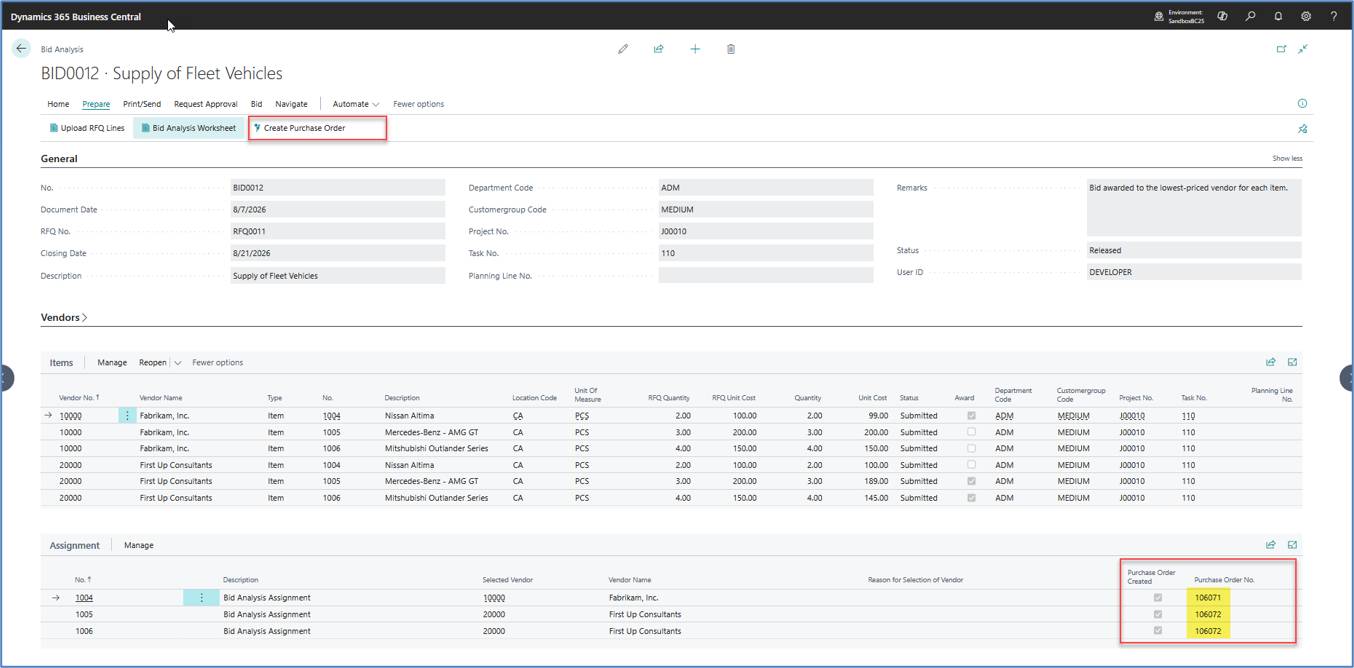Open Manage in Assignment toolbar

[139, 546]
